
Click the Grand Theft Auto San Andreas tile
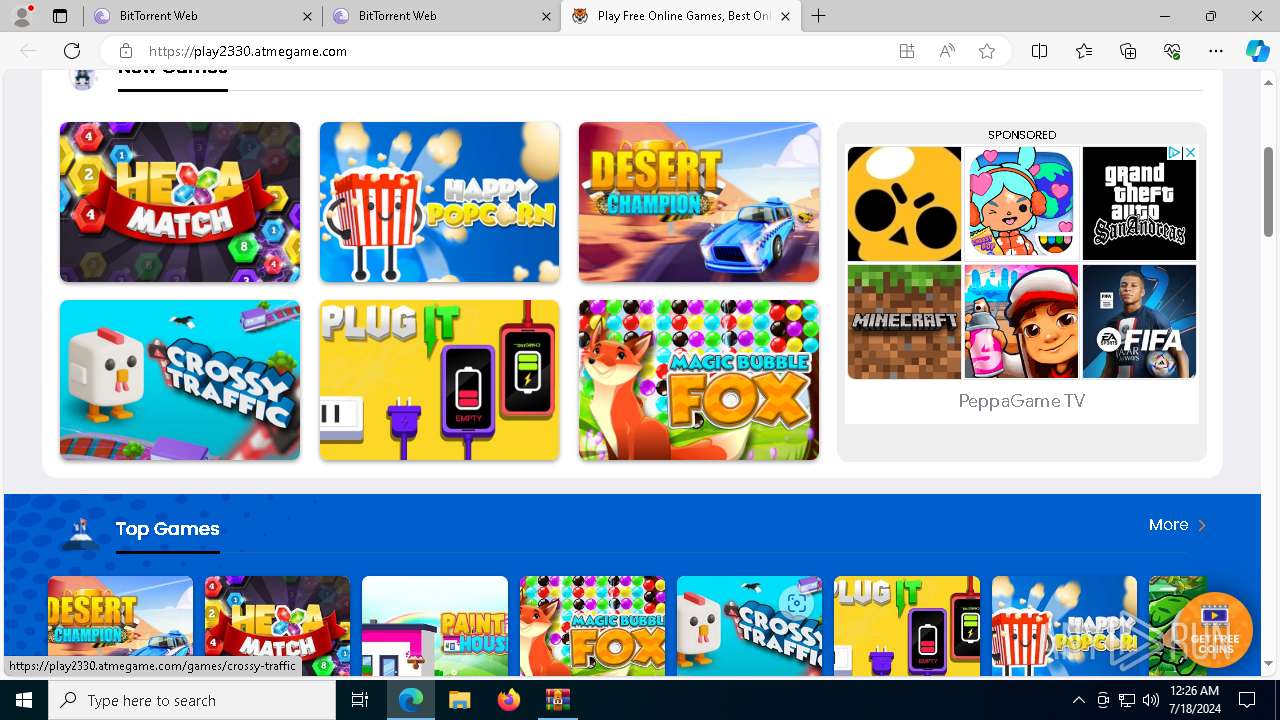point(1139,204)
